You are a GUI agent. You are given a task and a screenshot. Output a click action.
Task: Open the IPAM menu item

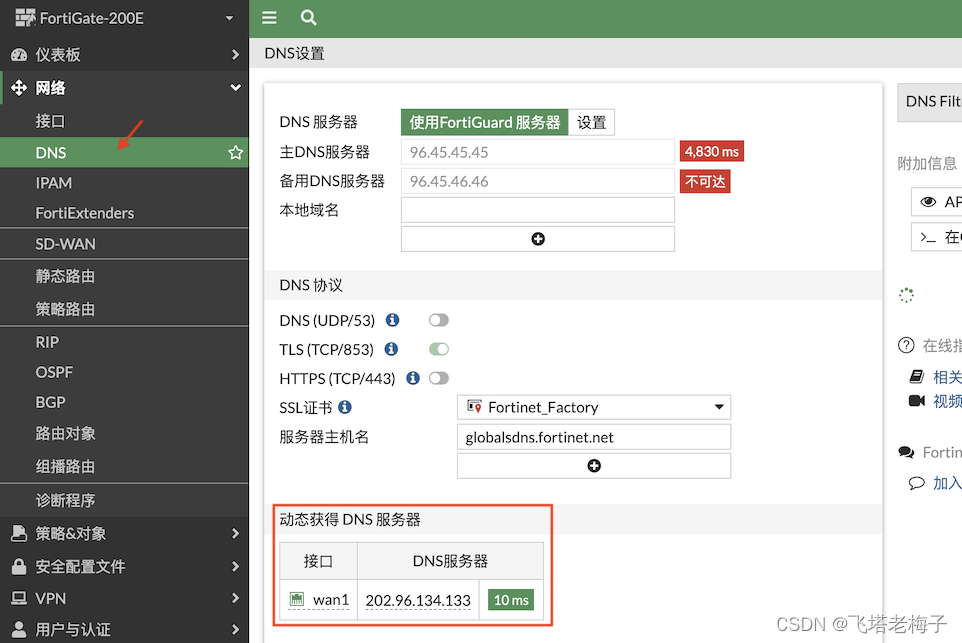pyautogui.click(x=124, y=183)
